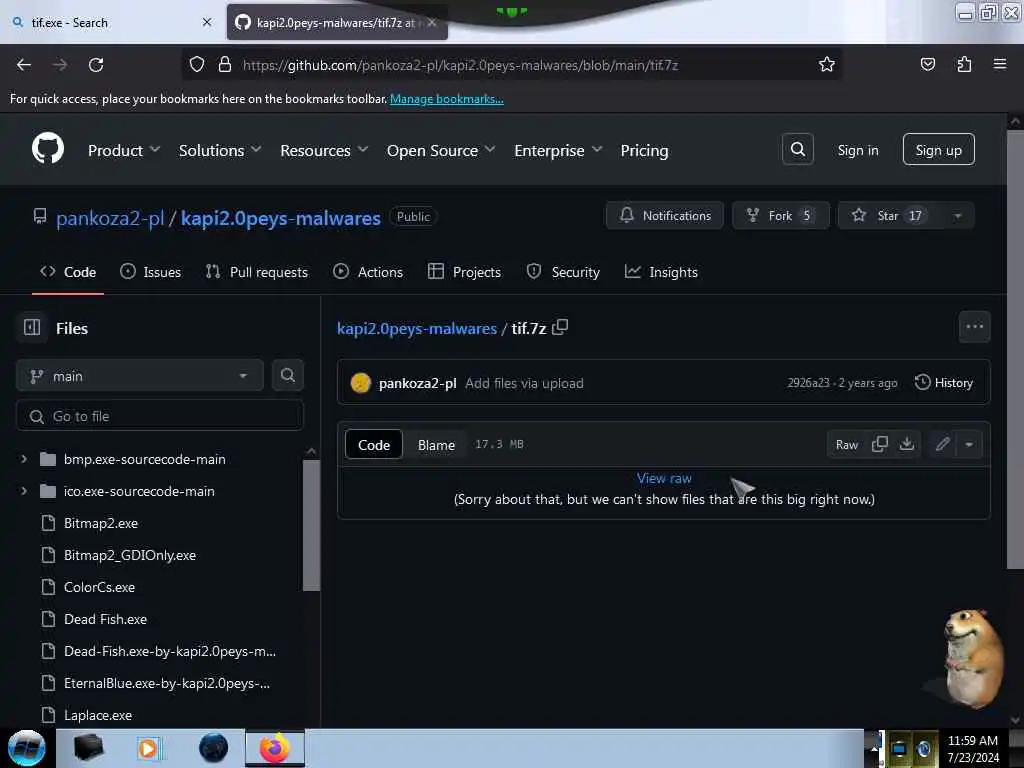The width and height of the screenshot is (1024, 768).
Task: Open the Firefox extensions puzzle icon
Action: click(x=964, y=64)
